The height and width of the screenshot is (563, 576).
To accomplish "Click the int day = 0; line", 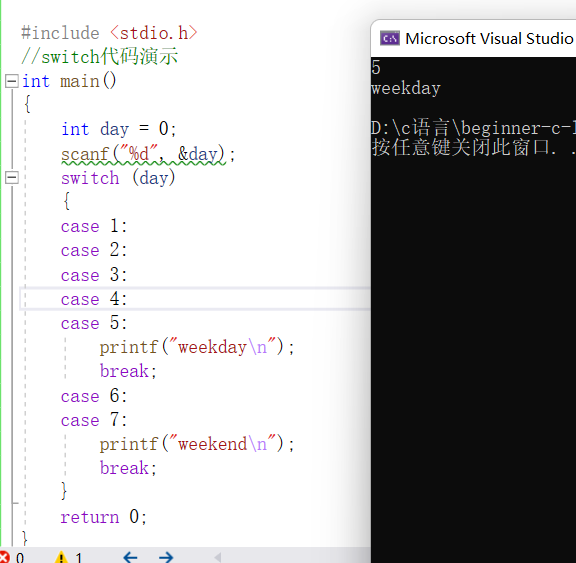I will 119,129.
